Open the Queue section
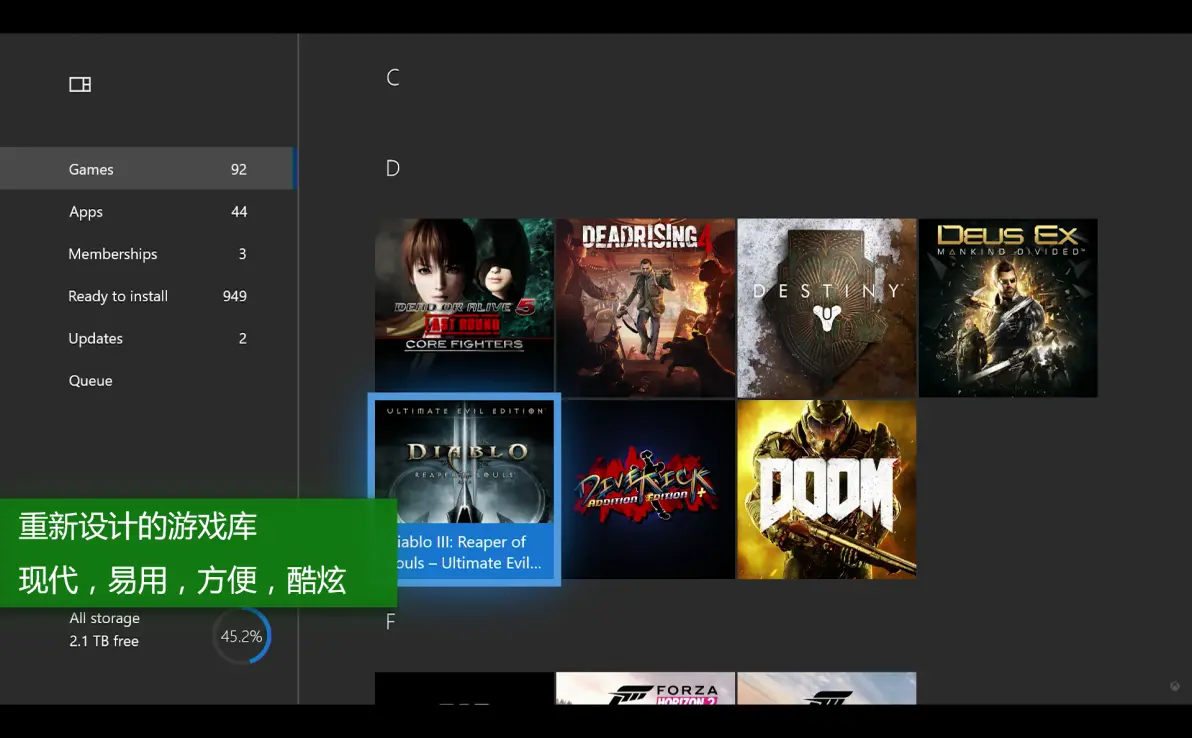Viewport: 1192px width, 738px height. point(147,380)
